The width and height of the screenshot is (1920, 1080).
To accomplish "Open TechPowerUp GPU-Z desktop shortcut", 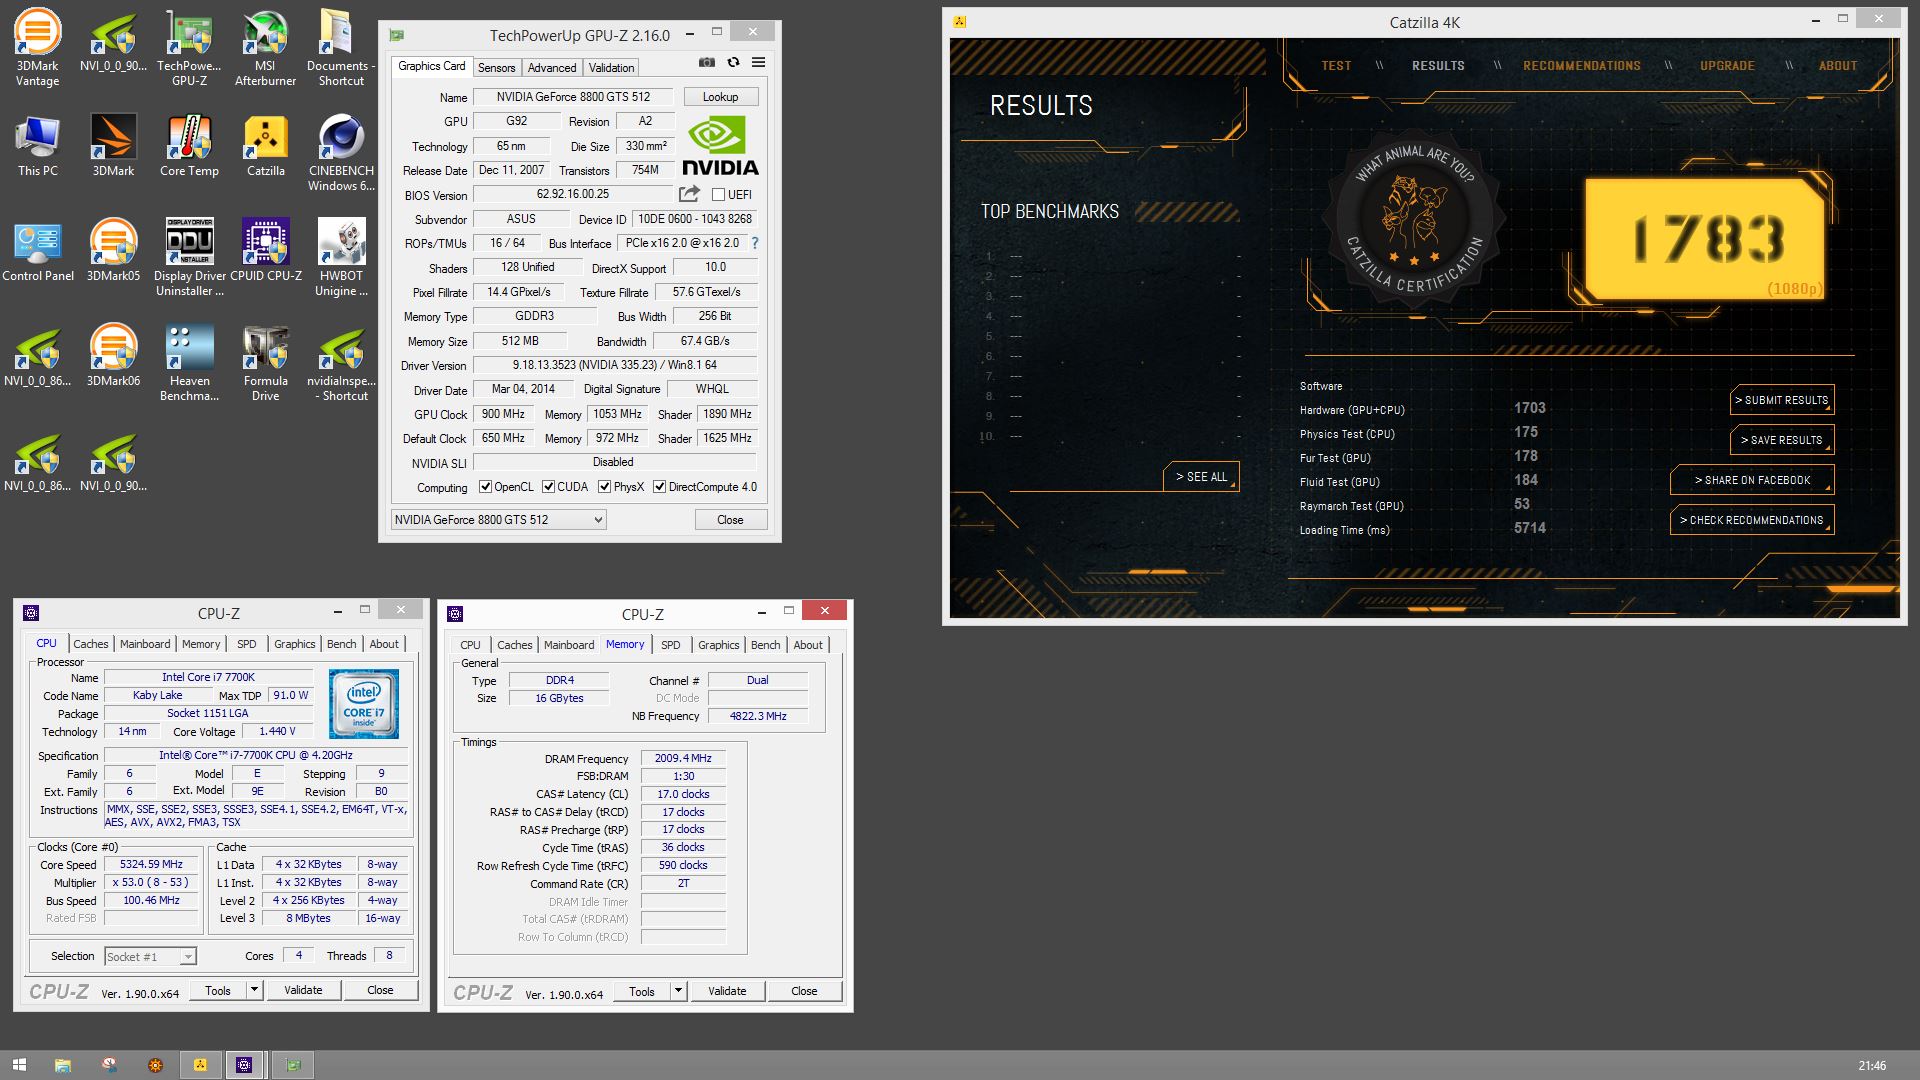I will 189,47.
